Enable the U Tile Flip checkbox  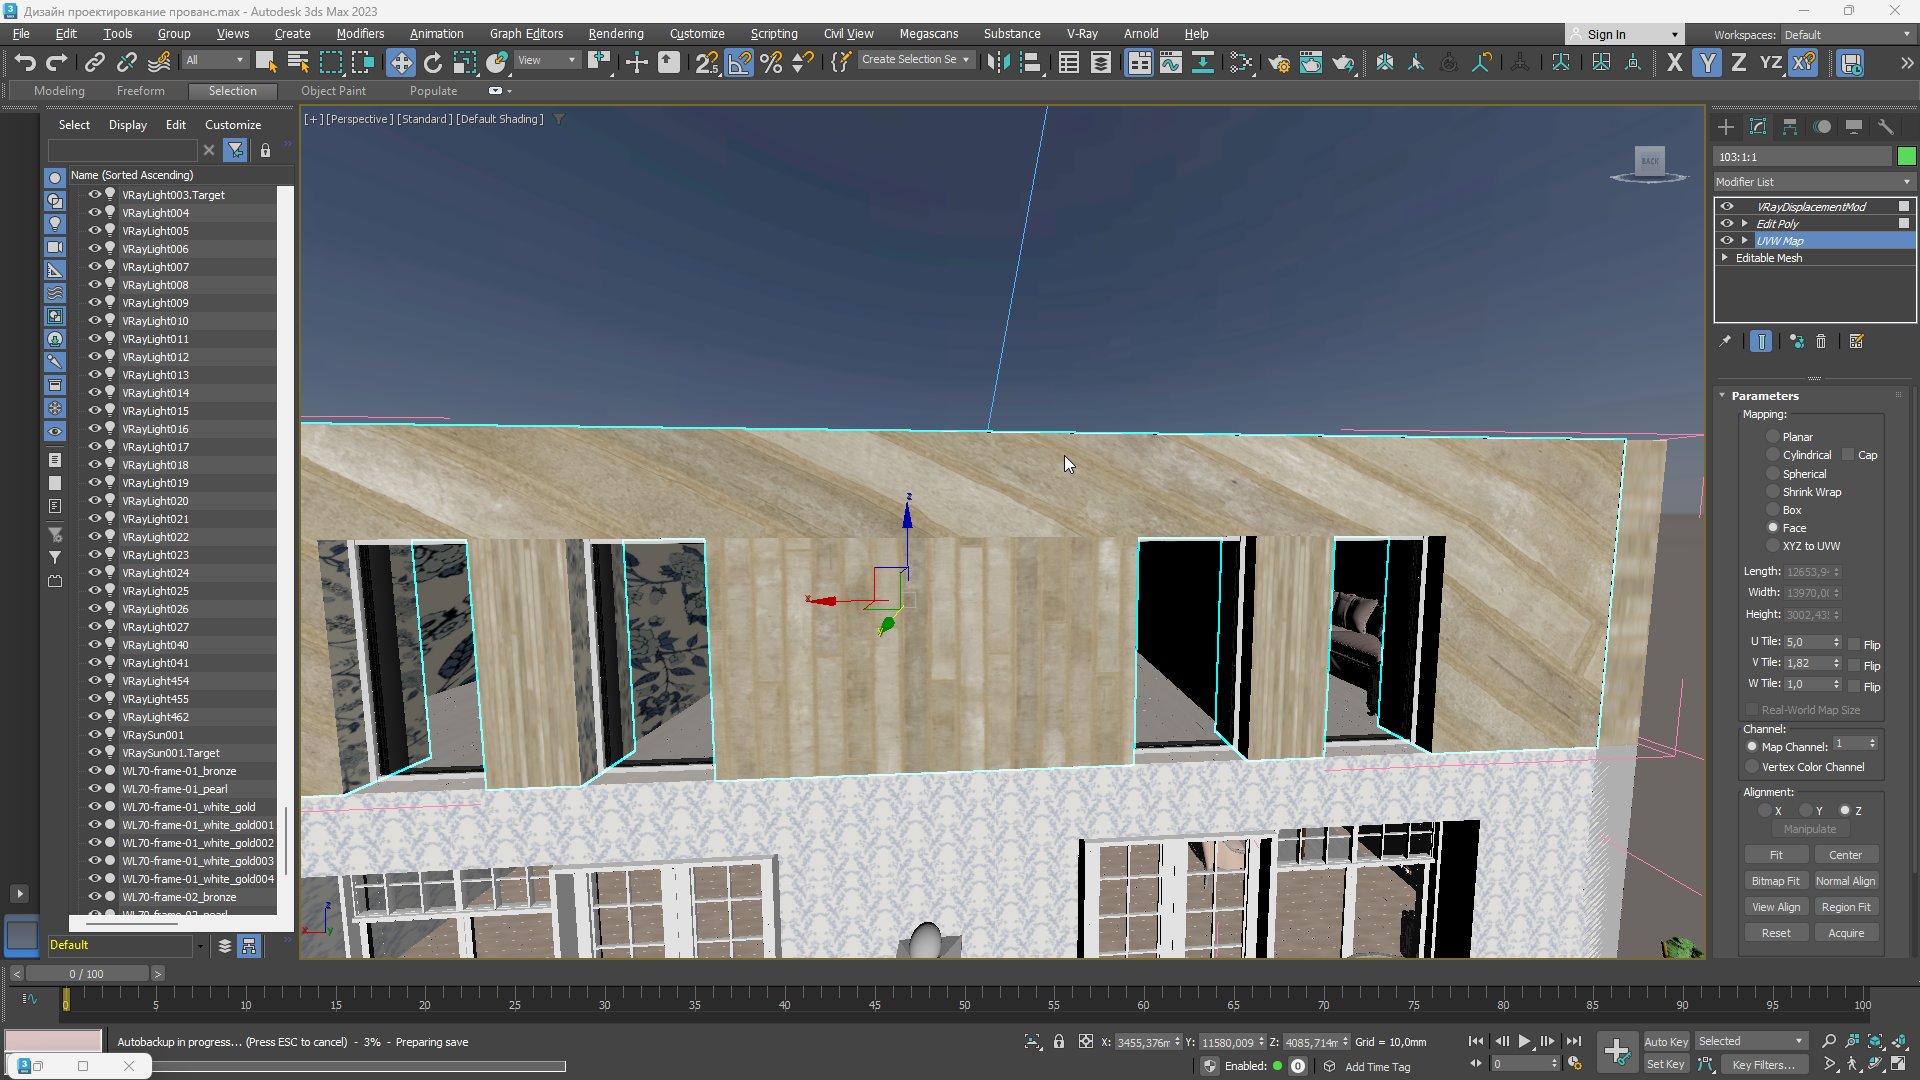click(1854, 645)
